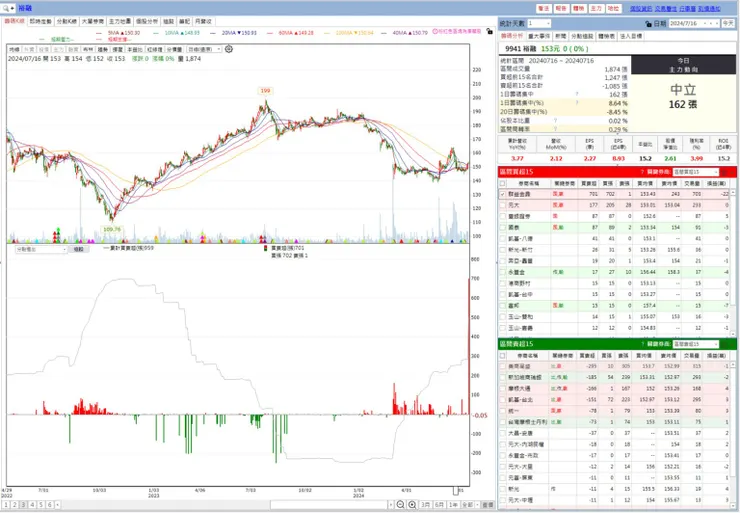The width and height of the screenshot is (740, 513).
Task: Click the 20MA legend color line
Action: (x=213, y=33)
